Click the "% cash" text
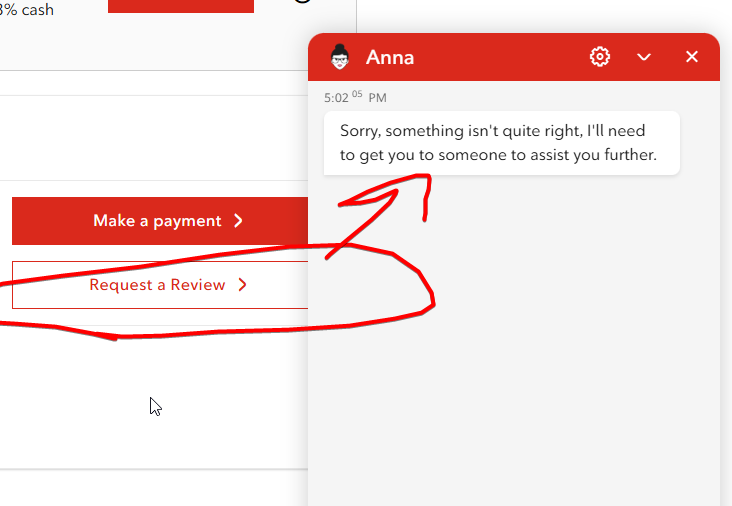 tap(27, 9)
